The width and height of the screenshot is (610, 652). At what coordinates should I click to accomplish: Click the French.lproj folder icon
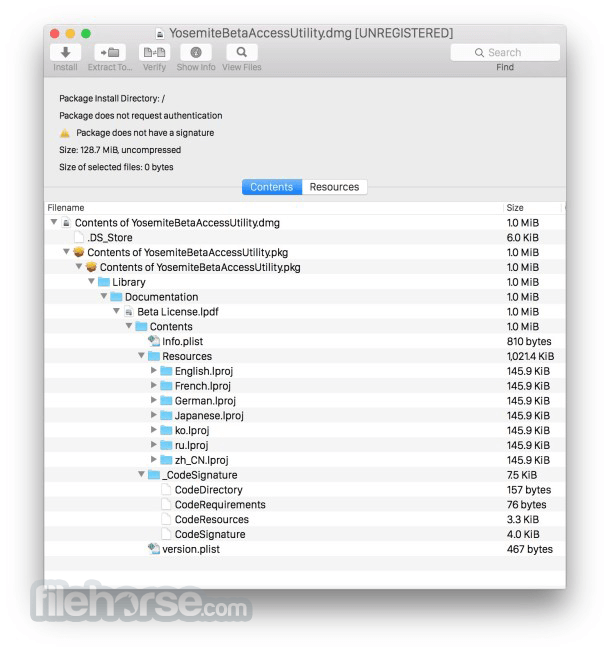coord(166,386)
